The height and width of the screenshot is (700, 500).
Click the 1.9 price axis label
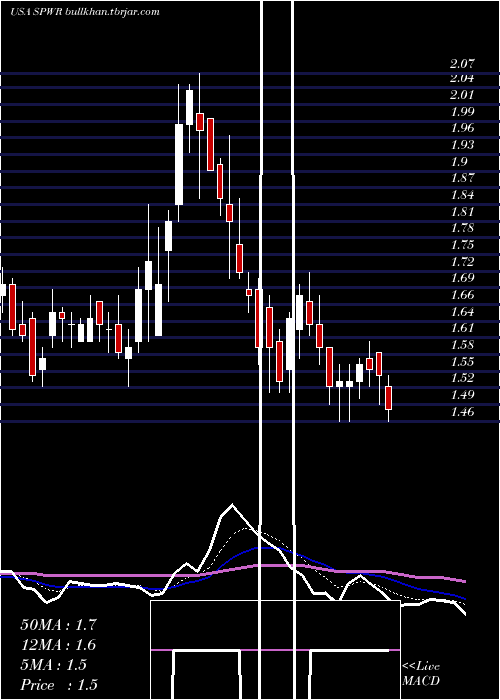(x=458, y=162)
